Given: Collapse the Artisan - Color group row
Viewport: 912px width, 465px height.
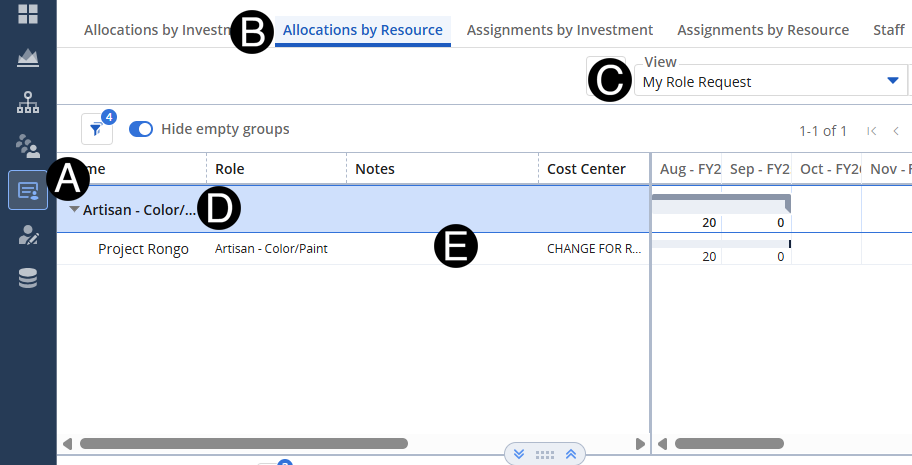Looking at the screenshot, I should click(75, 210).
